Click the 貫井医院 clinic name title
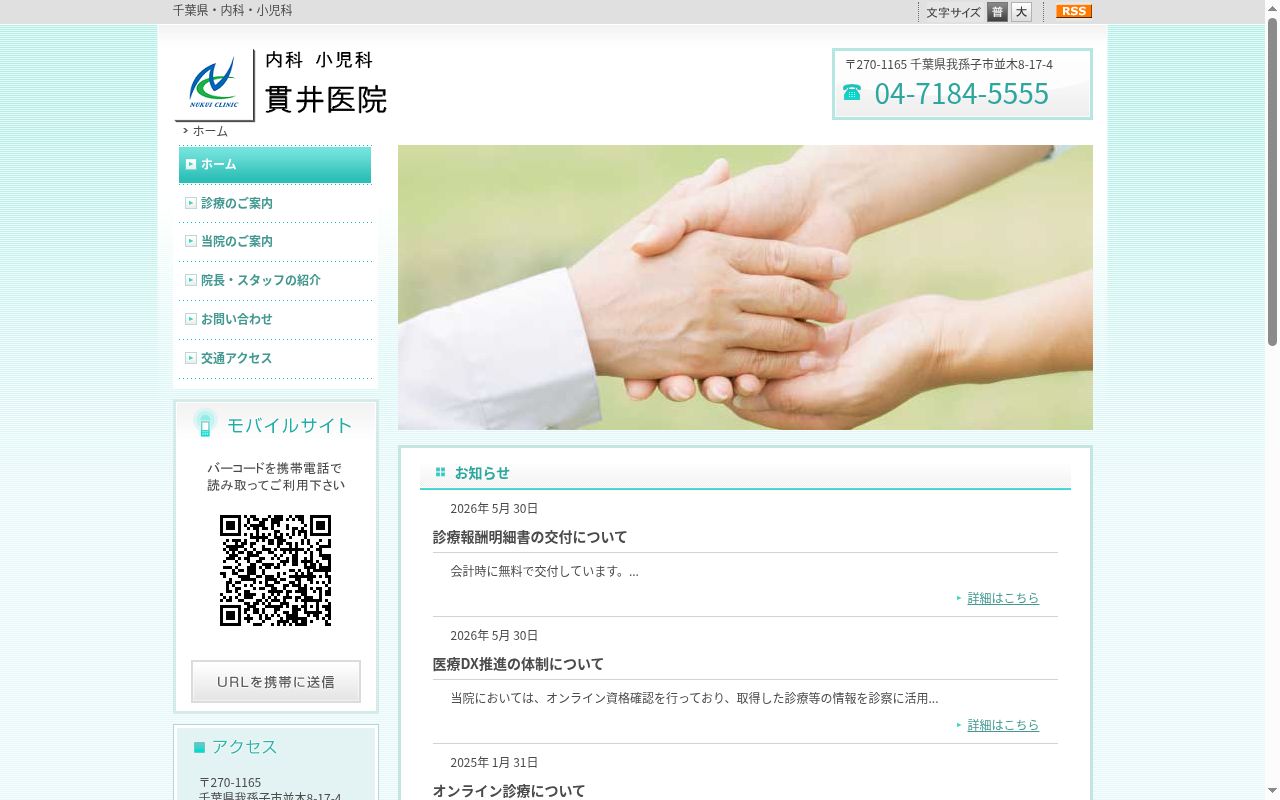The height and width of the screenshot is (800, 1280). 326,99
